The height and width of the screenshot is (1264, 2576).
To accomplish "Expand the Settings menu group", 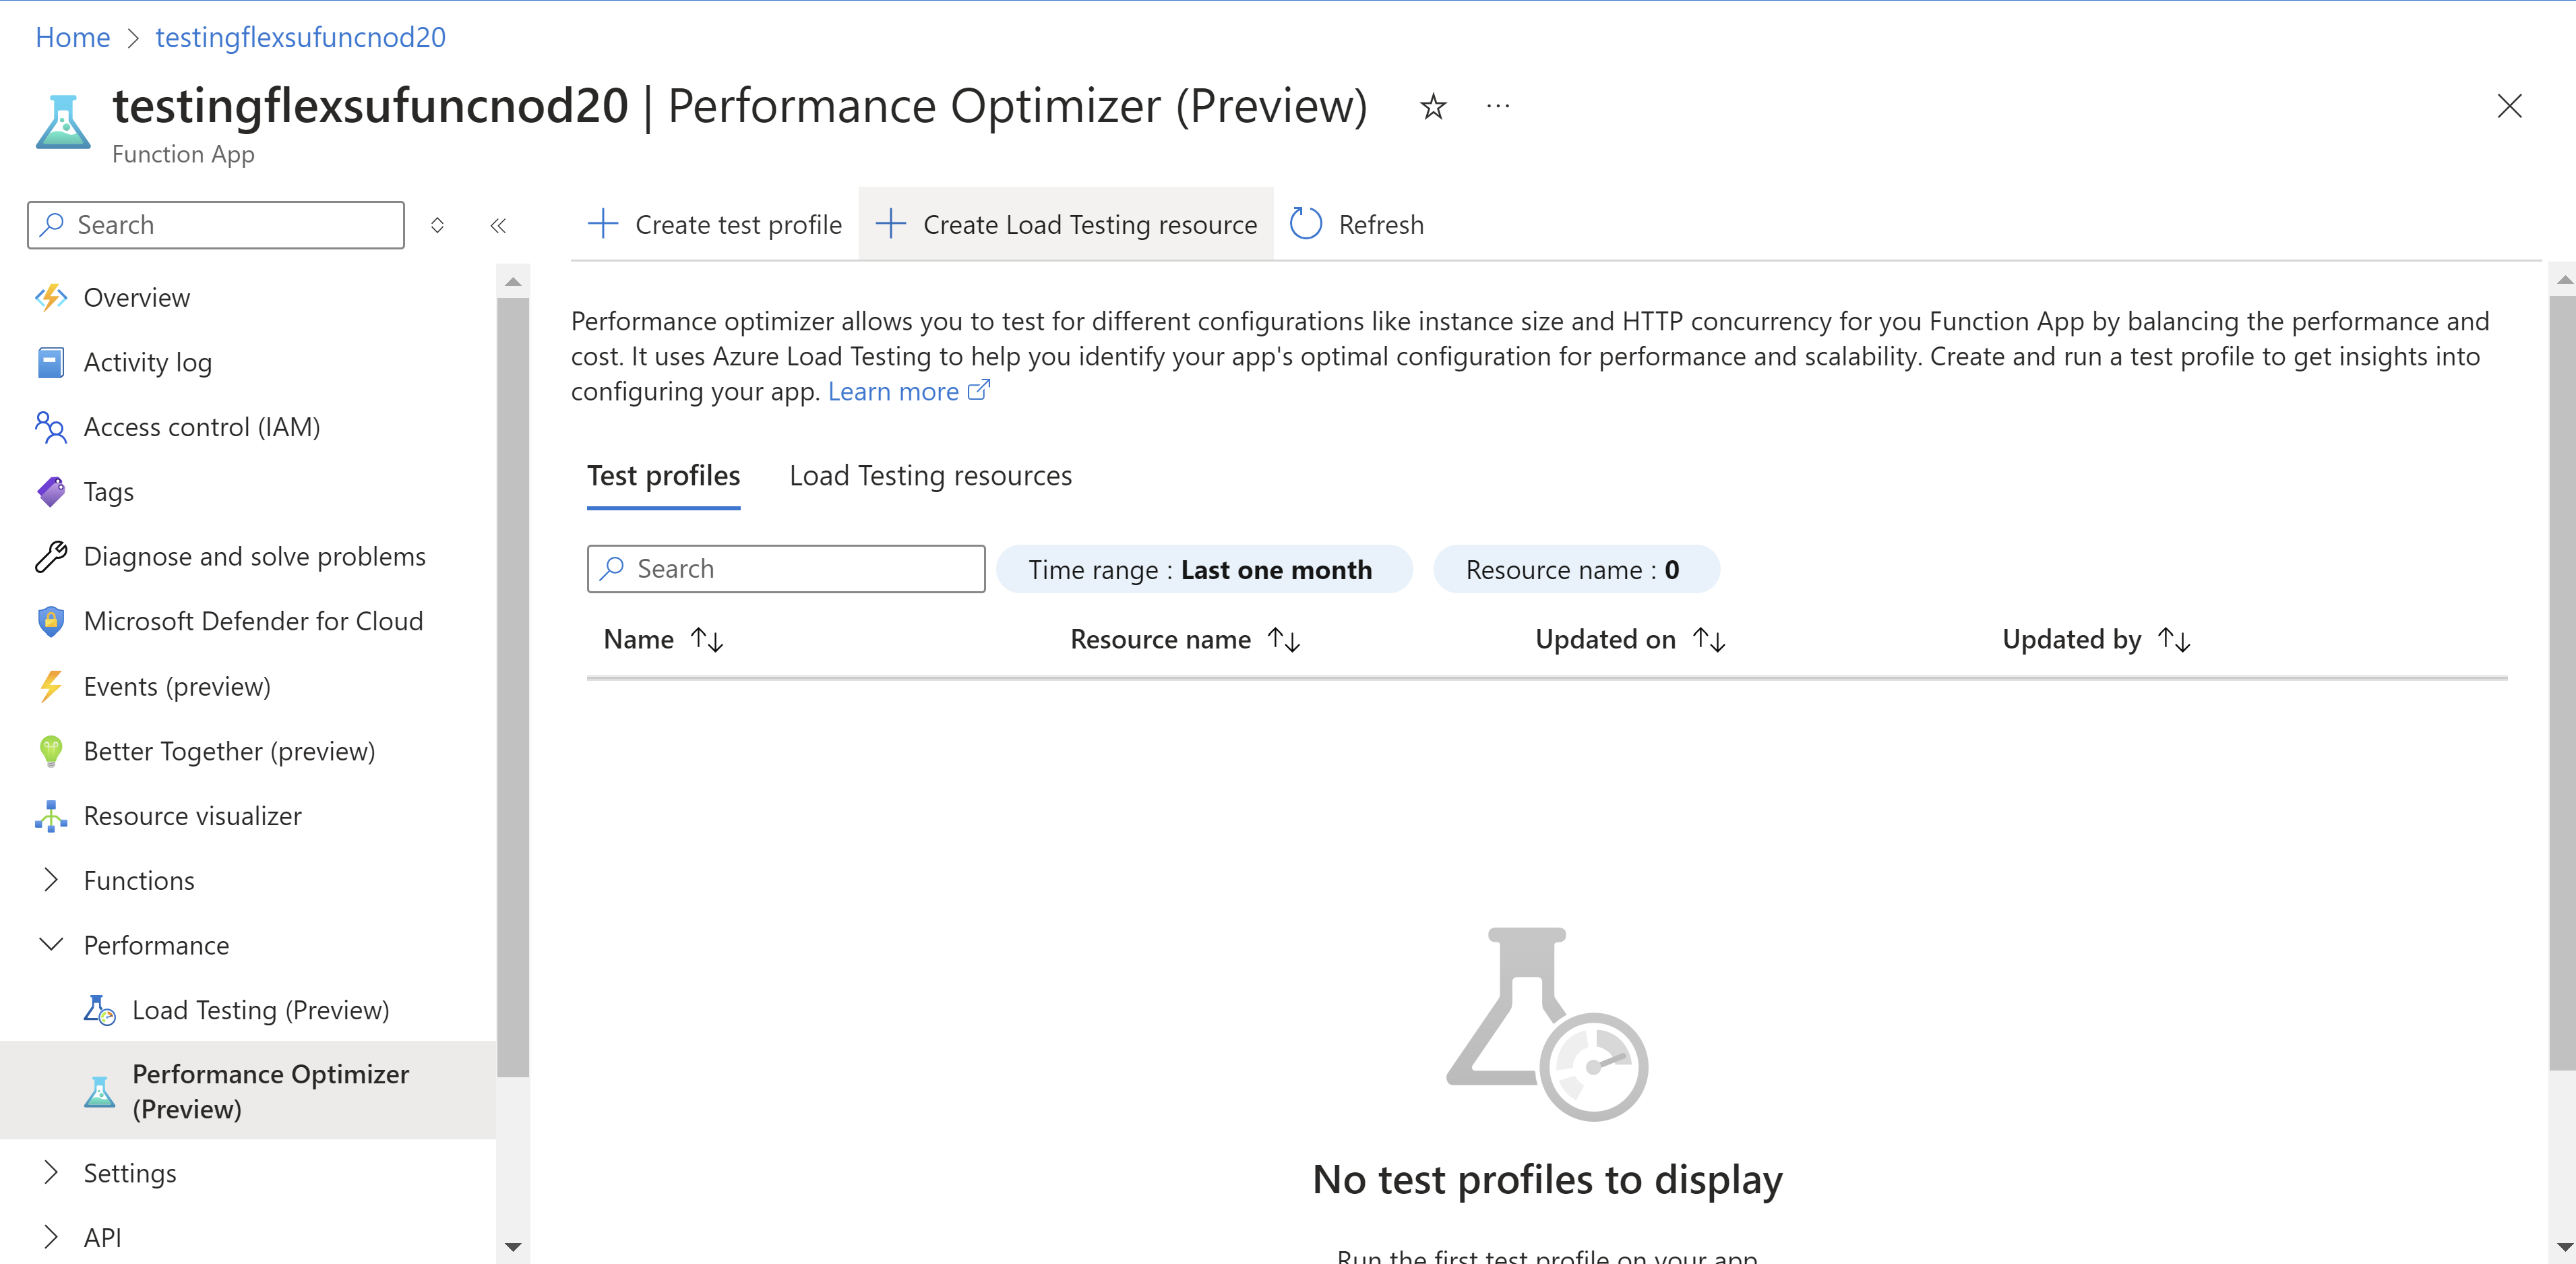I will click(x=51, y=1173).
